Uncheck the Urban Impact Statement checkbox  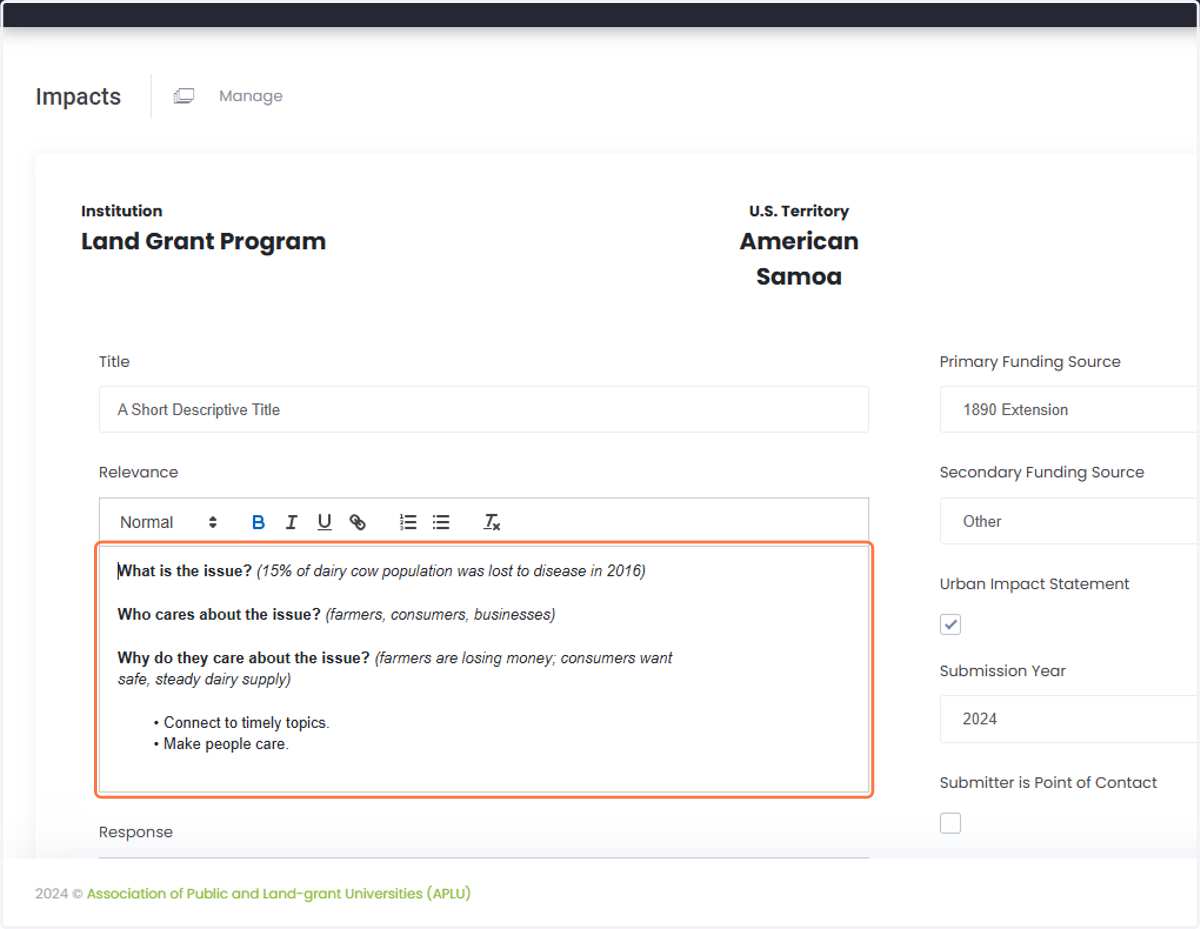pos(950,624)
